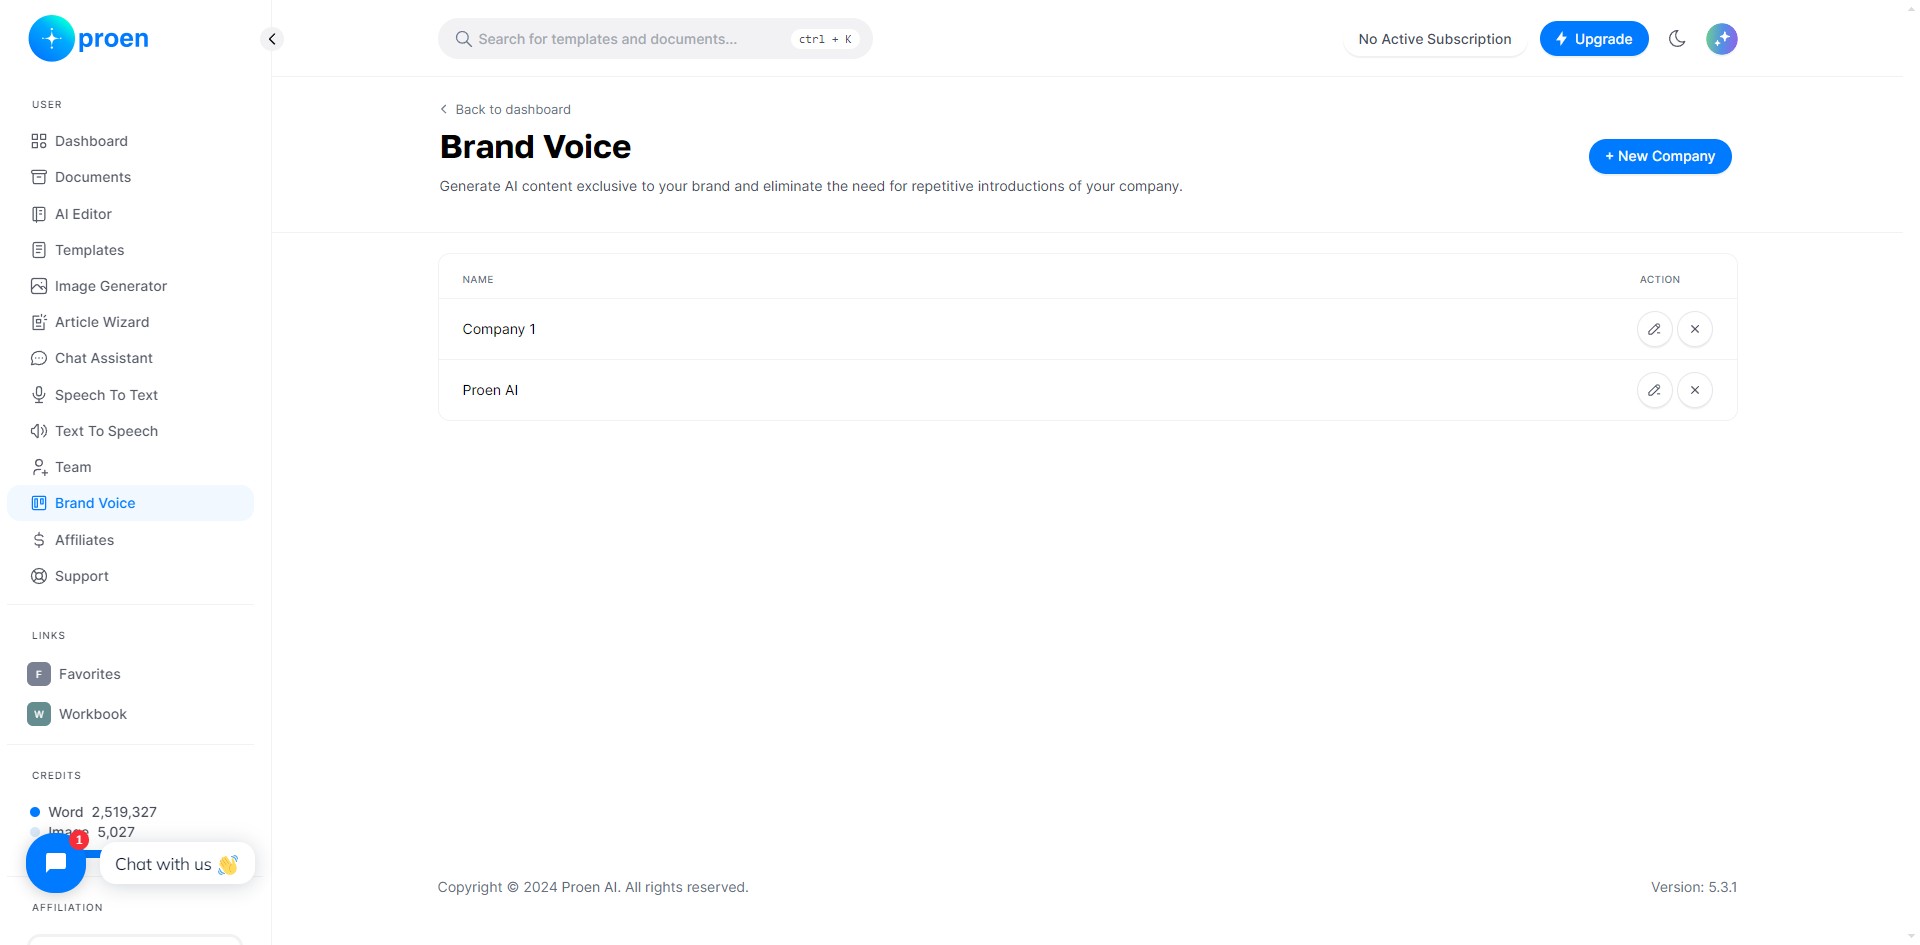Screen dimensions: 1920x945
Task: Create a New Company
Action: point(1660,156)
